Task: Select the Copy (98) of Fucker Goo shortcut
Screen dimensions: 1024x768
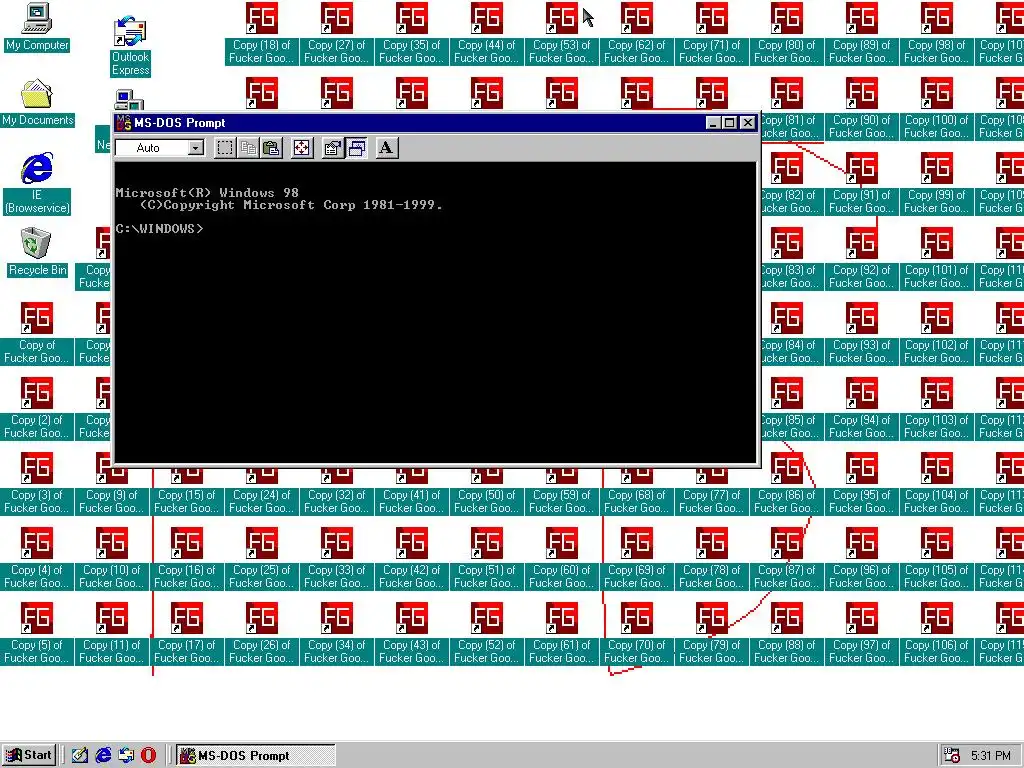Action: click(x=936, y=33)
